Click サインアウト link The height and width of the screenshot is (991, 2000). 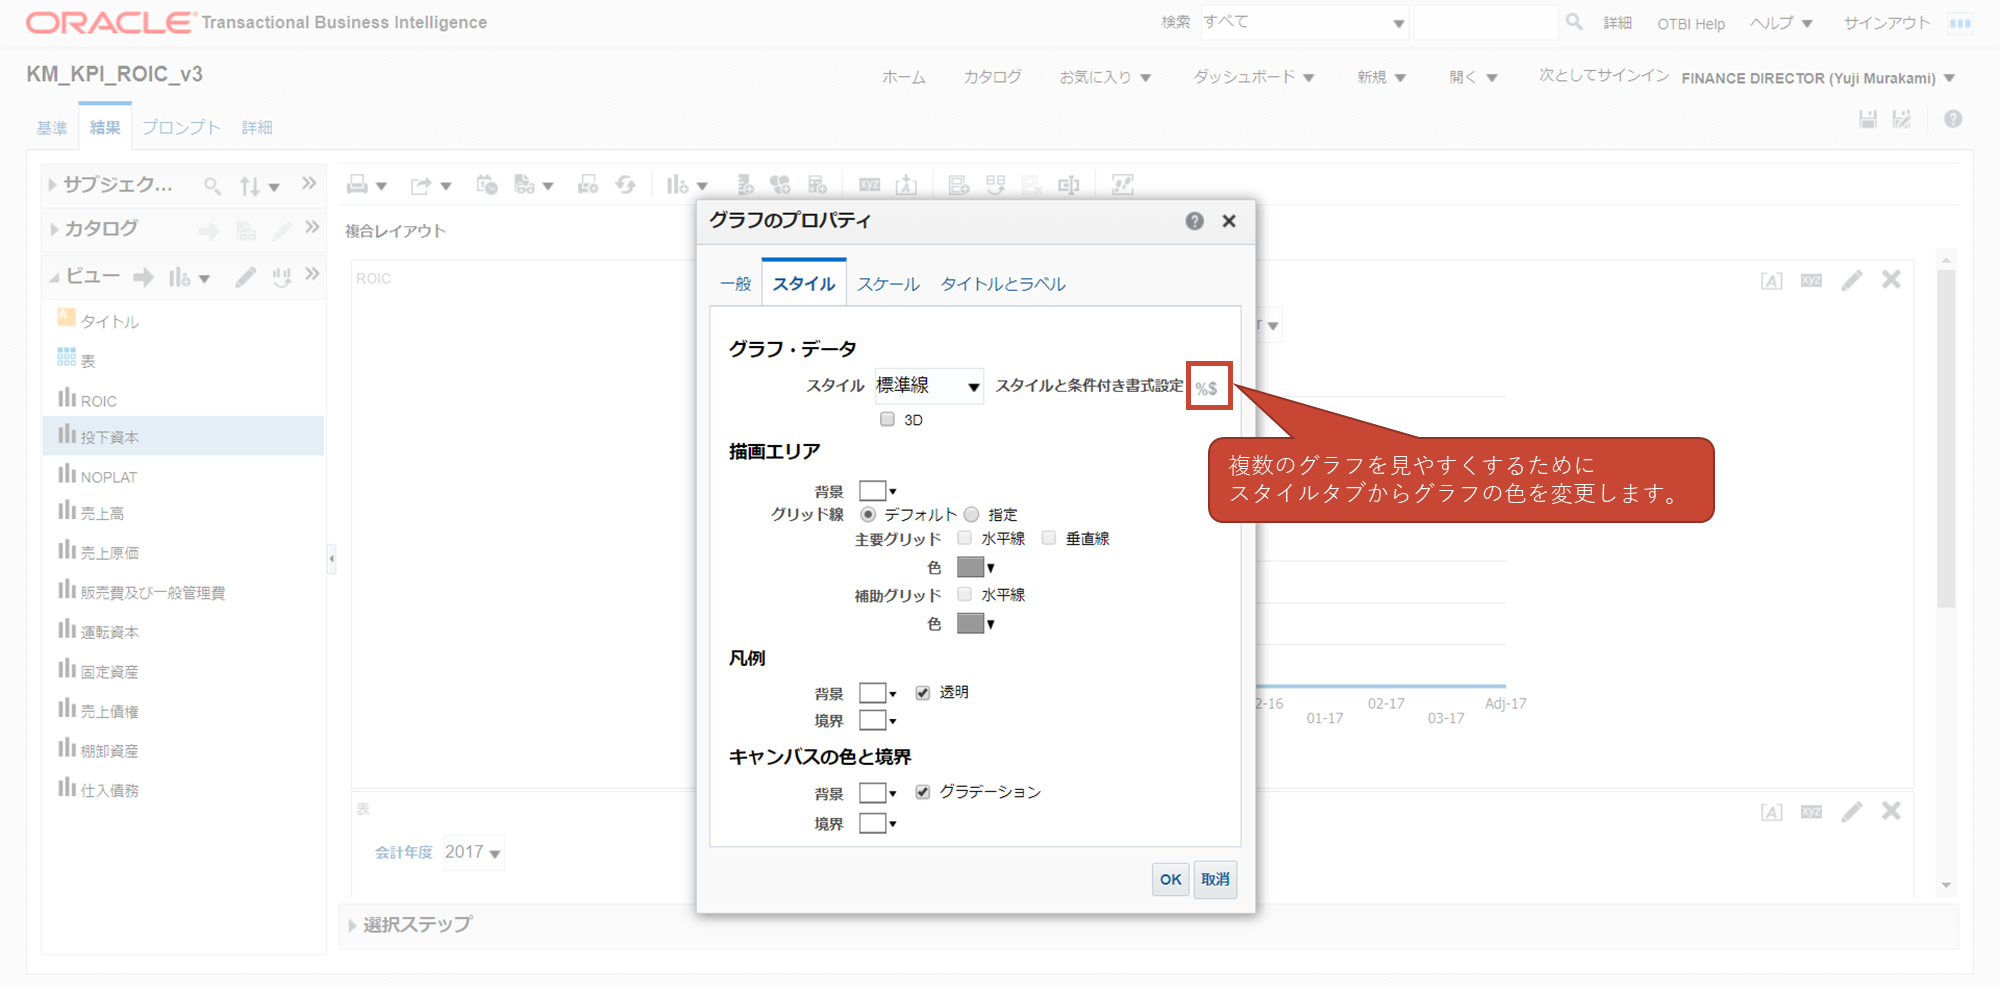pyautogui.click(x=1886, y=23)
